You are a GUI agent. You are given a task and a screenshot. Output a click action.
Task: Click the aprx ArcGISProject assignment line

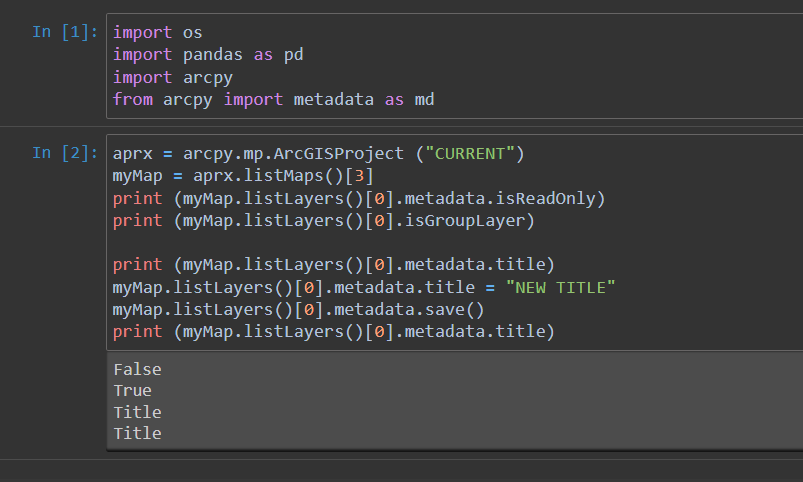click(x=319, y=154)
